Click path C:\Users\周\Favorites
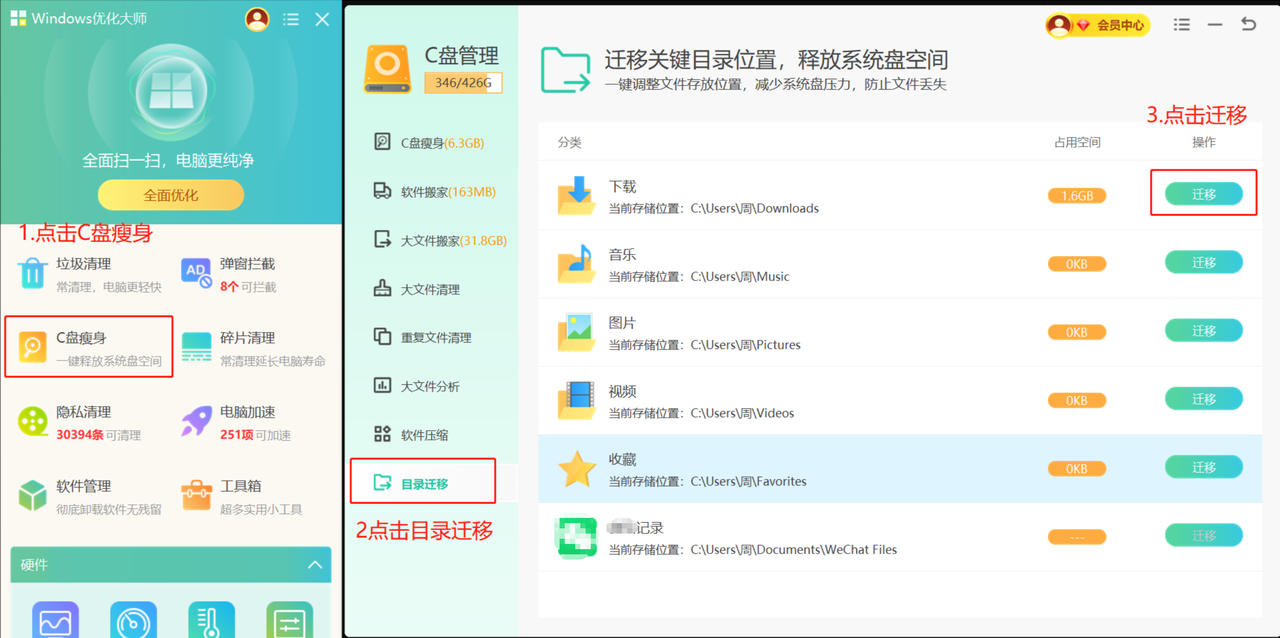The image size is (1280, 638). 749,480
